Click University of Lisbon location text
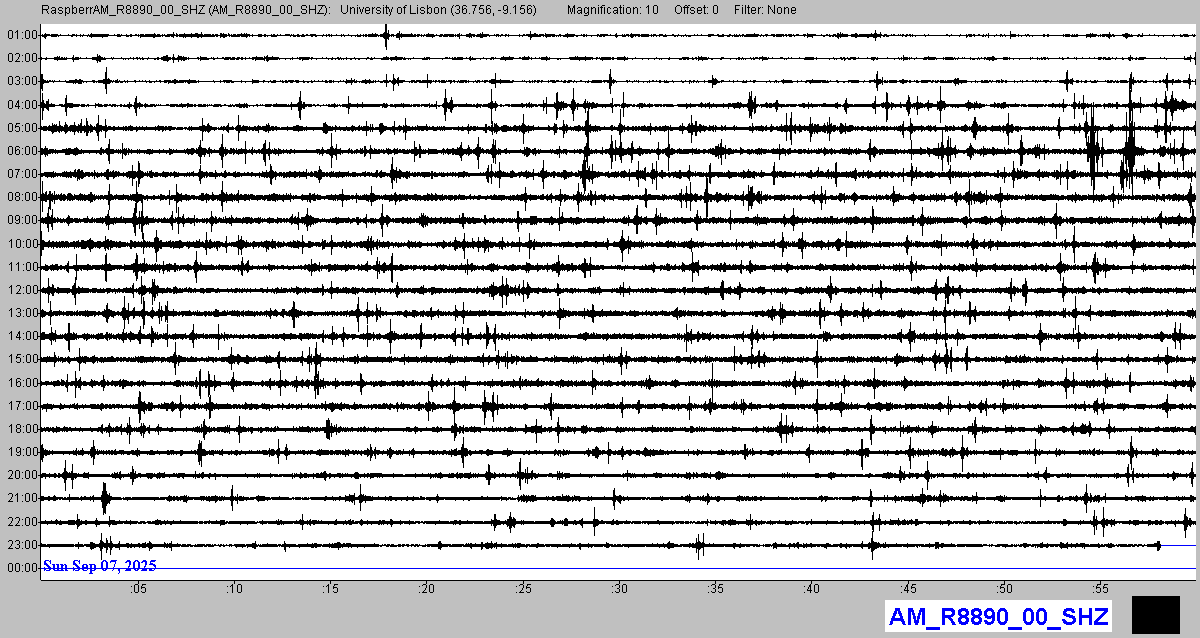The width and height of the screenshot is (1200, 638). click(438, 10)
